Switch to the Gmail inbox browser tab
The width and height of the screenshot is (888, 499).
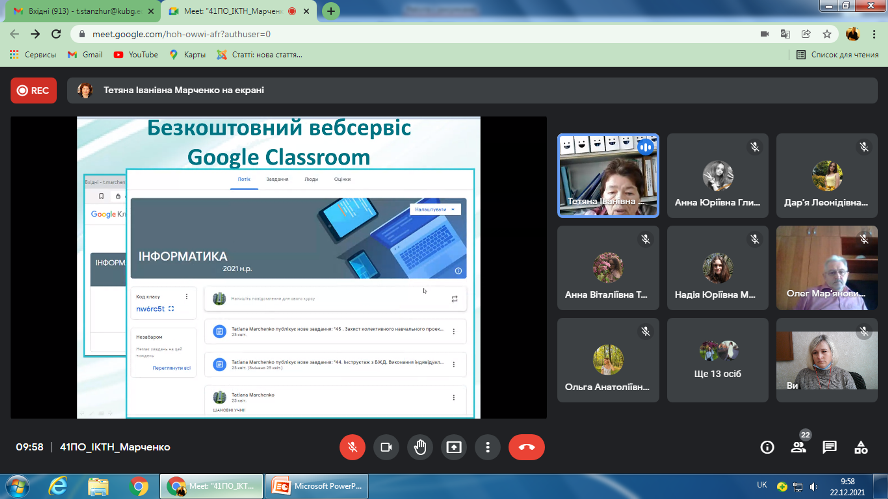coord(75,11)
